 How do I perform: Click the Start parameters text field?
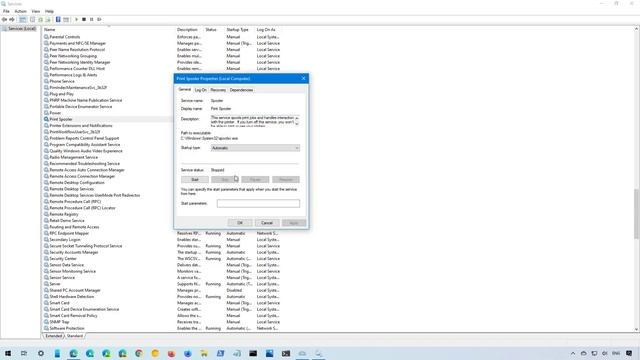click(x=258, y=203)
